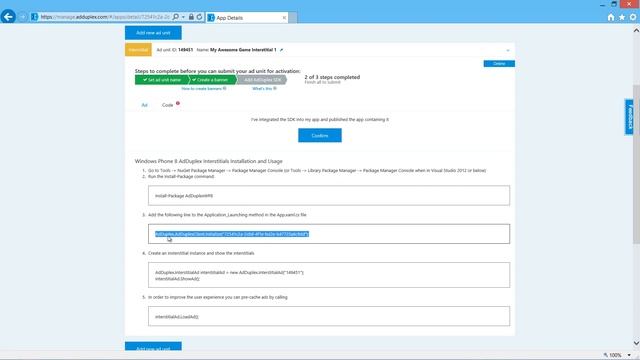
Task: Click the Add AdDuplex SDK step
Action: click(262, 80)
